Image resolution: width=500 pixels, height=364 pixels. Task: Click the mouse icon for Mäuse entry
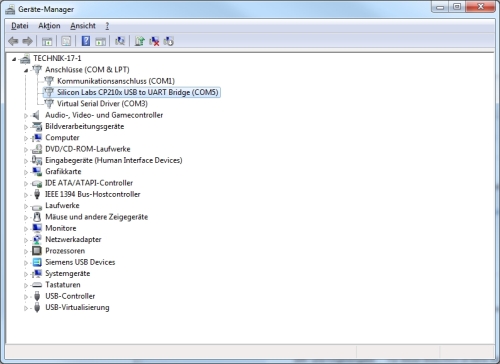(x=37, y=217)
